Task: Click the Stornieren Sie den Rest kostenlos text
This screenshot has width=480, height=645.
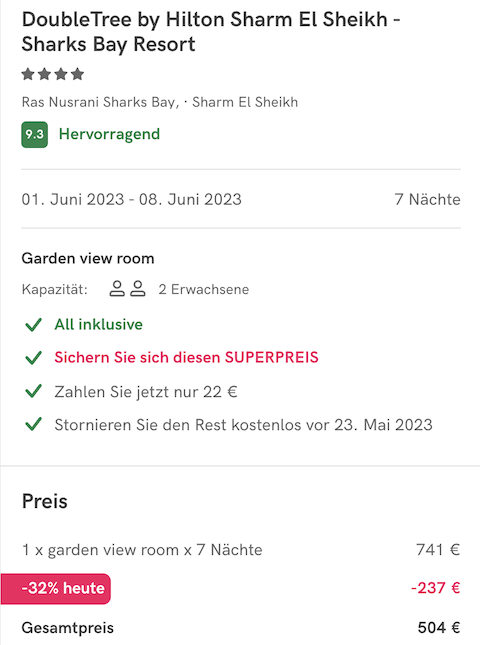Action: pos(243,425)
